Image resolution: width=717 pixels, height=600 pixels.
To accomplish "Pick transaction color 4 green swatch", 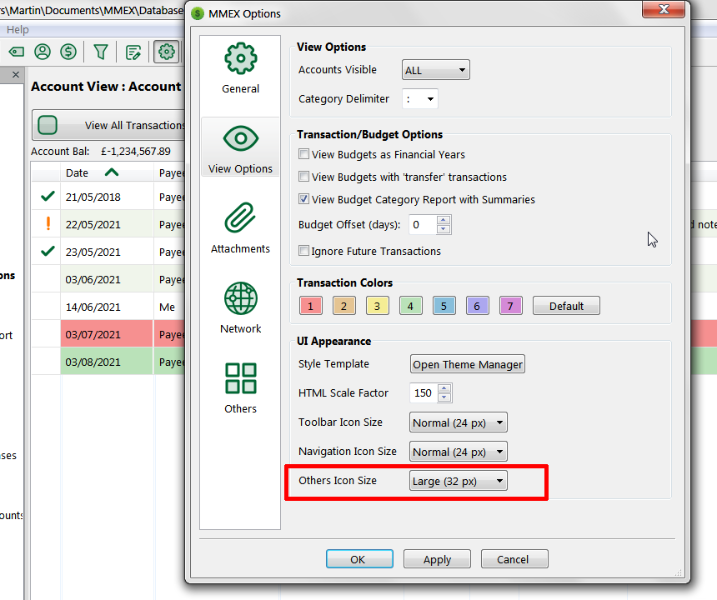I will pyautogui.click(x=411, y=306).
